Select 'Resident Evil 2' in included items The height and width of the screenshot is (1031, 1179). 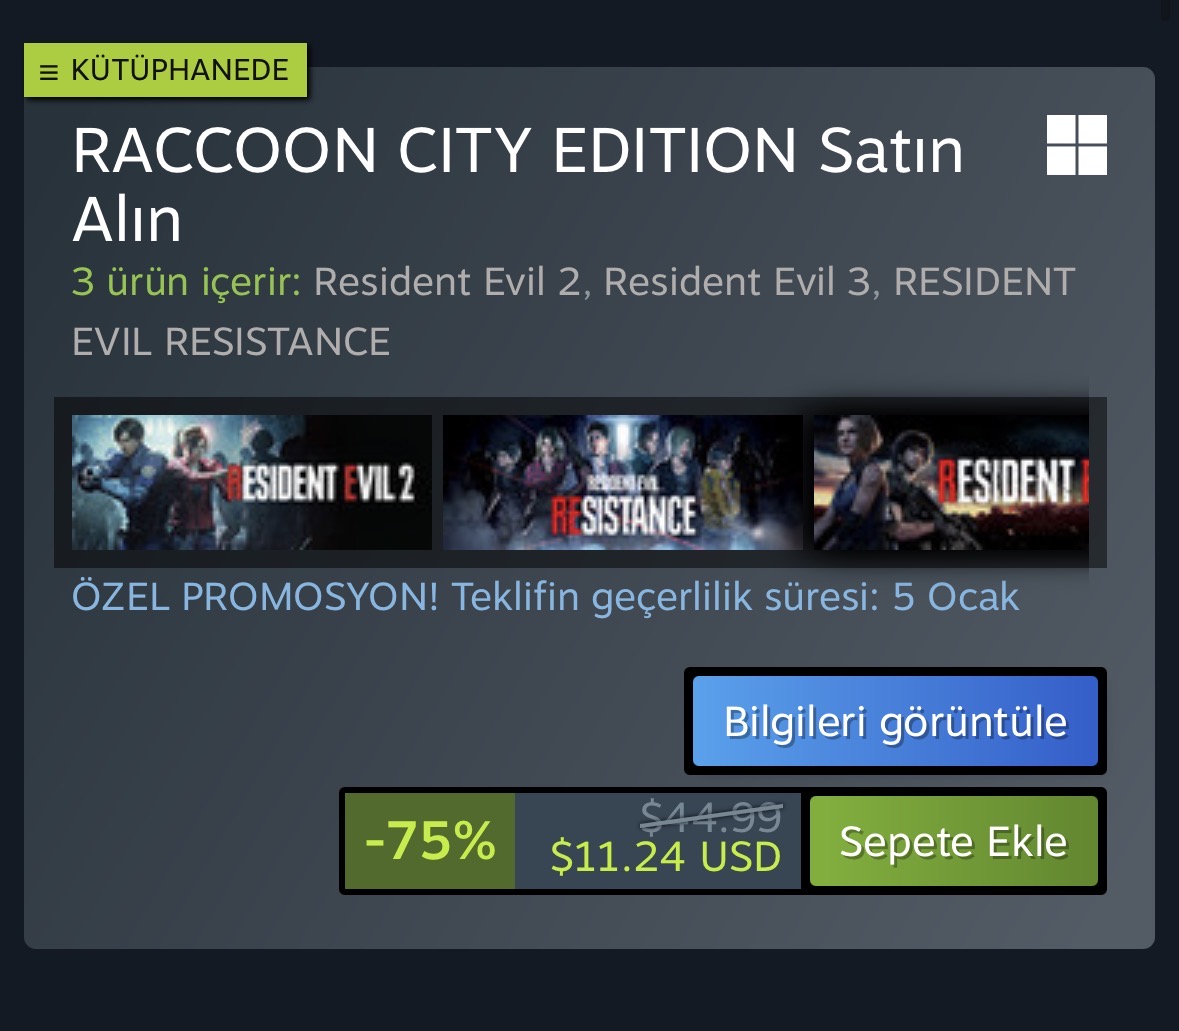447,282
